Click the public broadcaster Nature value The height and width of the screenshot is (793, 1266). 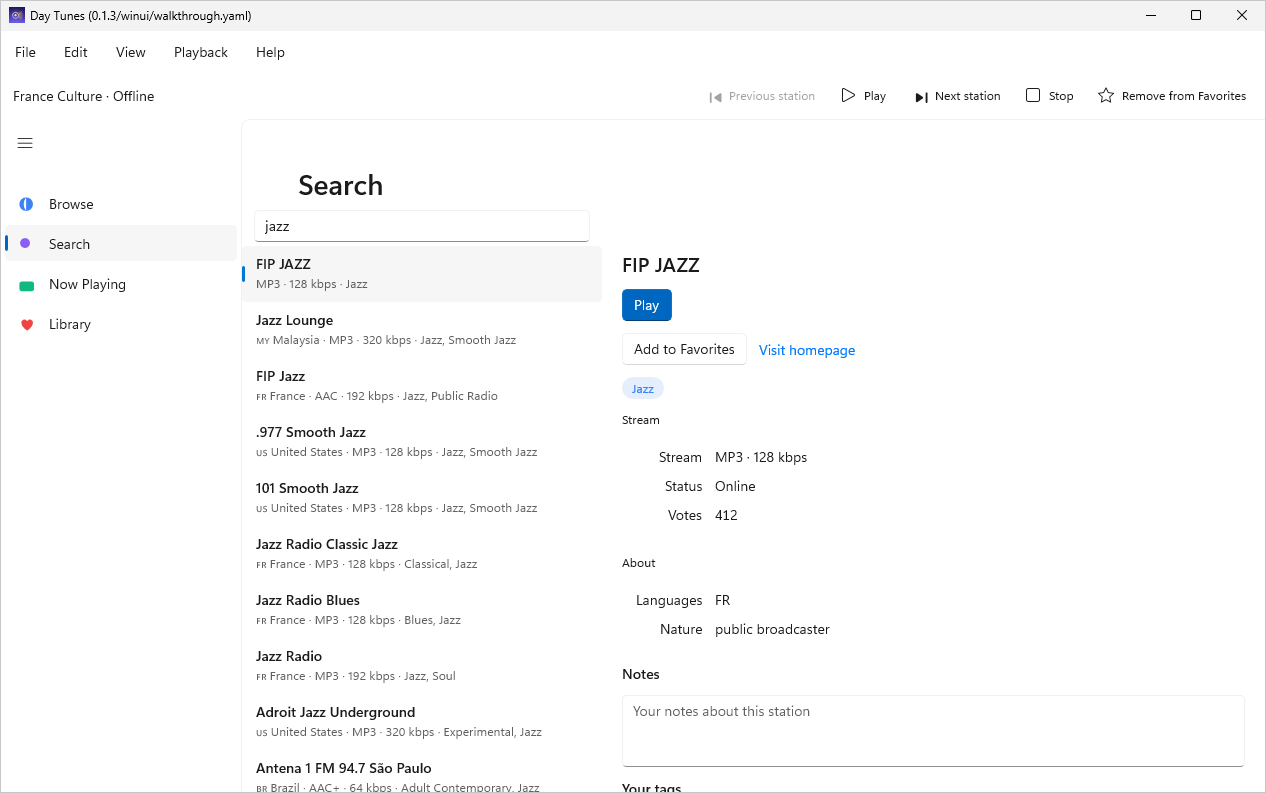click(x=772, y=629)
